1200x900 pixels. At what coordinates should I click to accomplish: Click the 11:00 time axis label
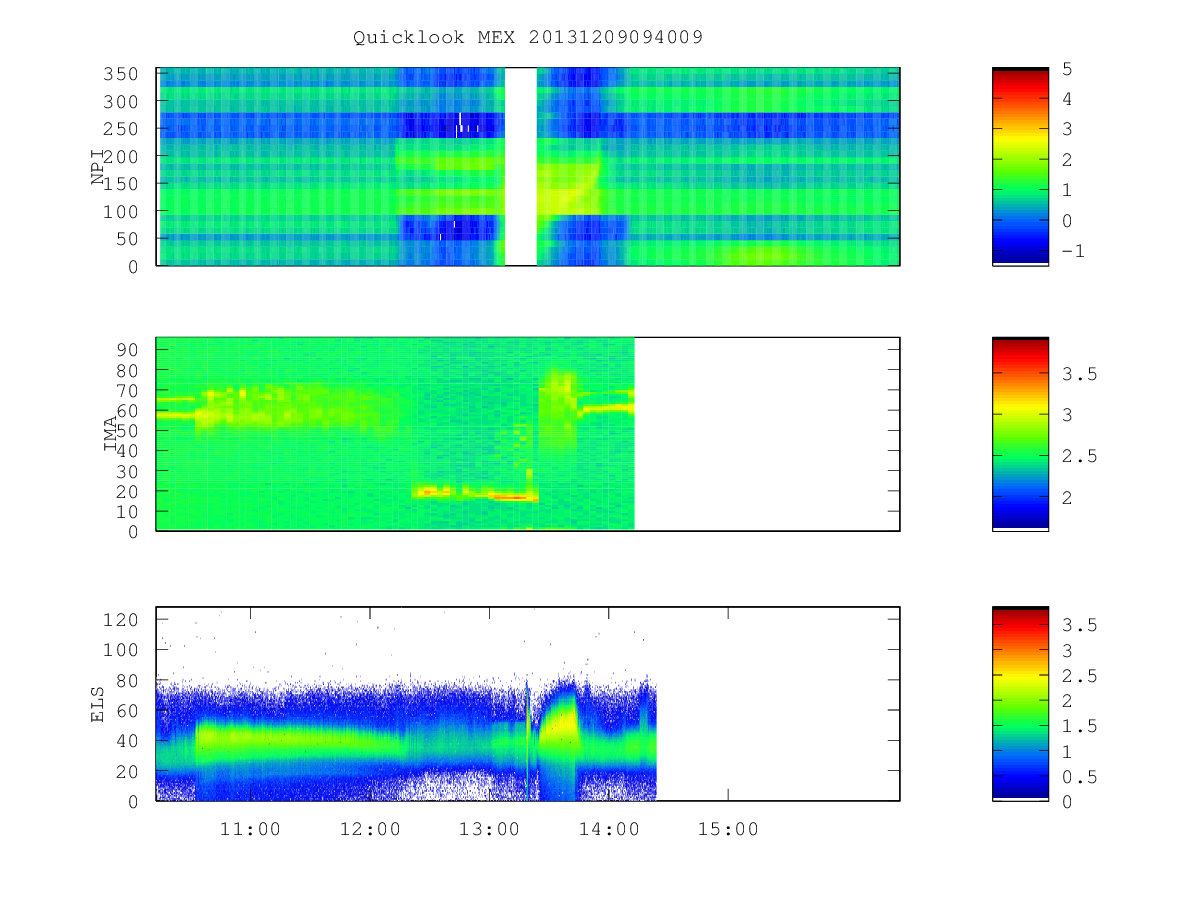tap(250, 829)
